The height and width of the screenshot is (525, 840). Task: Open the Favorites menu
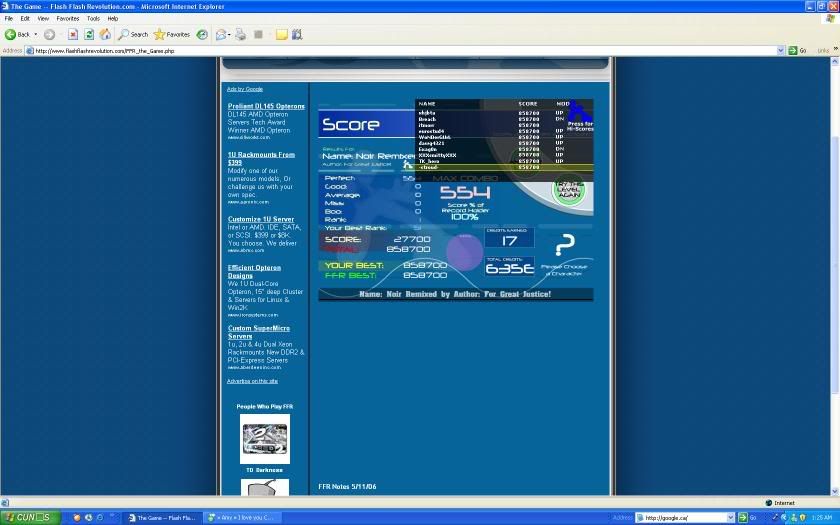(67, 18)
